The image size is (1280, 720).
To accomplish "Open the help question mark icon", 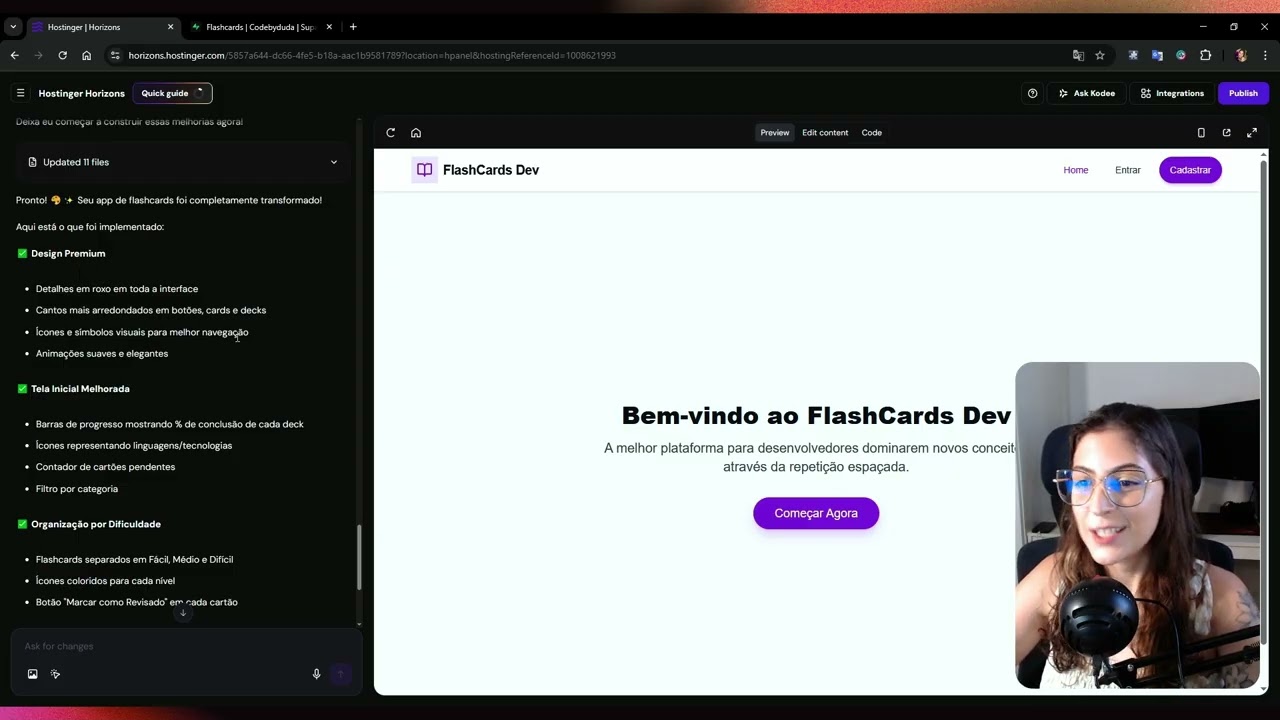I will pos(1032,93).
